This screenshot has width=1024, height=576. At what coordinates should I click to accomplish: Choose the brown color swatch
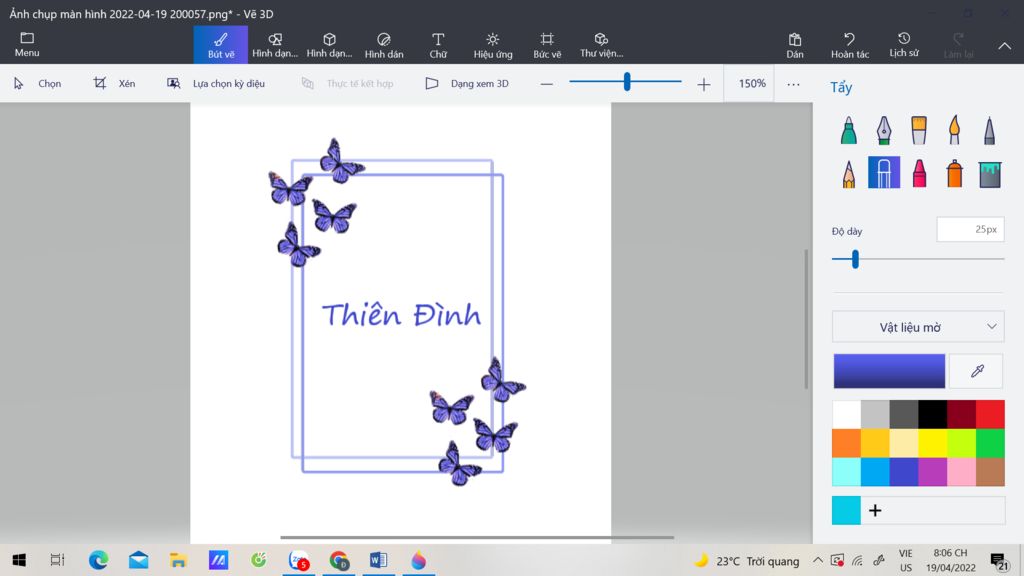click(x=990, y=472)
